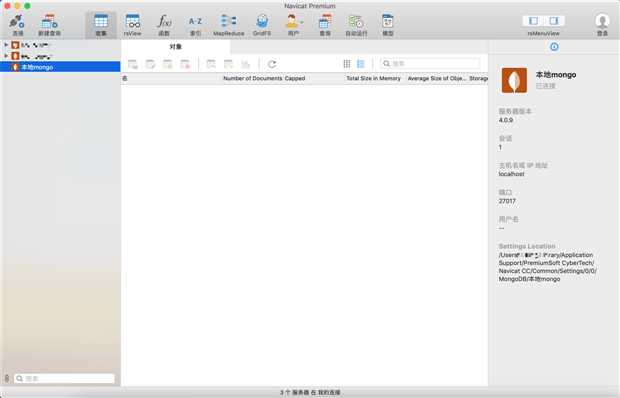Click the small icon beside sidebar search box
Screen dimensions: 620x398
coord(7,378)
